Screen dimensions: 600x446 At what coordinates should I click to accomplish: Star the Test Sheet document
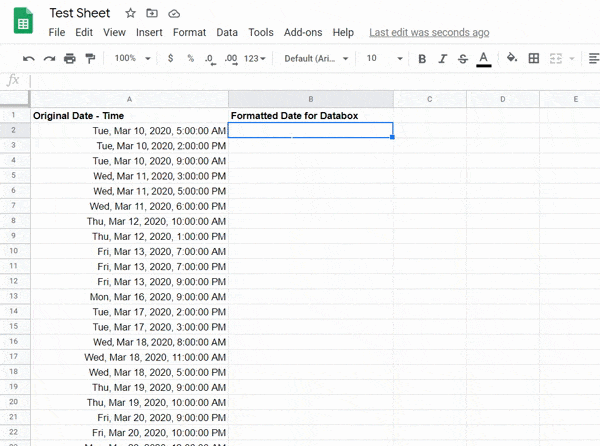coord(131,13)
